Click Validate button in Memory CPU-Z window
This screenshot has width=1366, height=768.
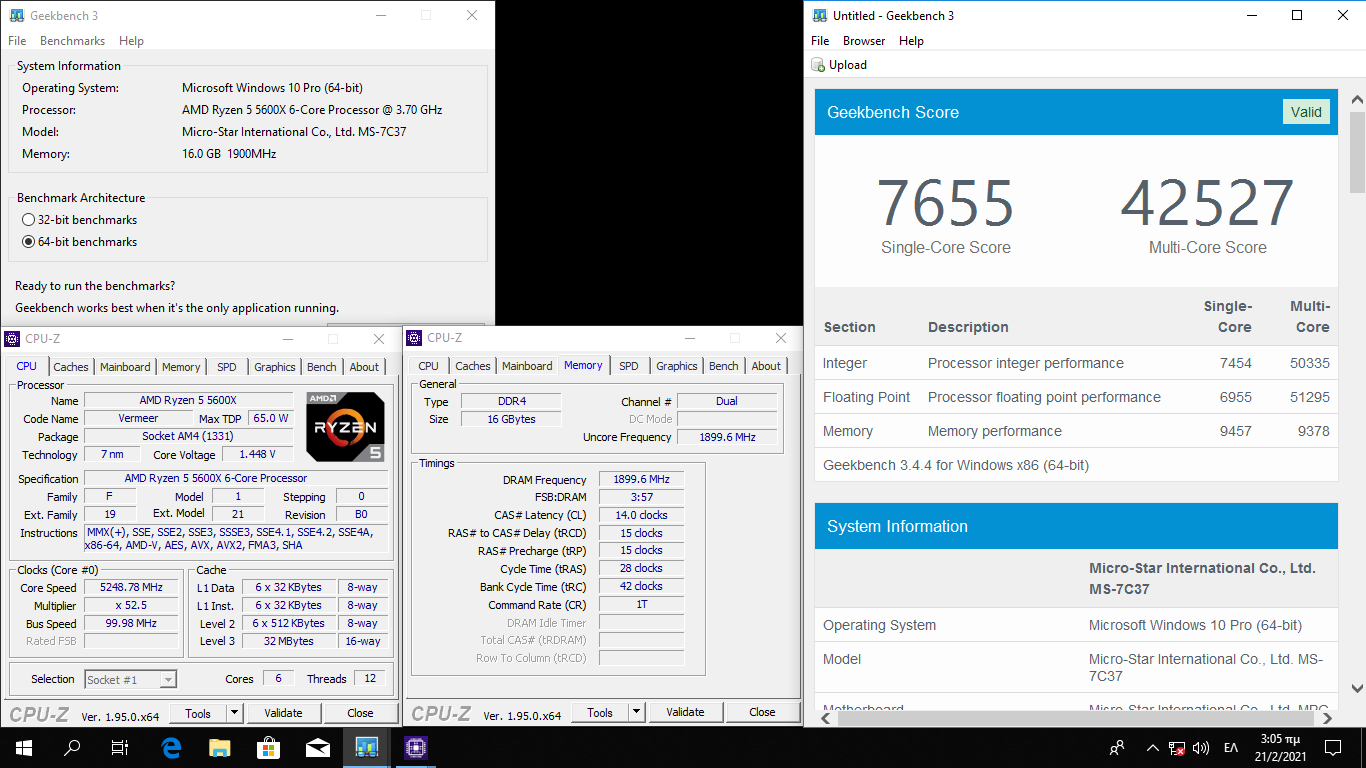coord(685,713)
